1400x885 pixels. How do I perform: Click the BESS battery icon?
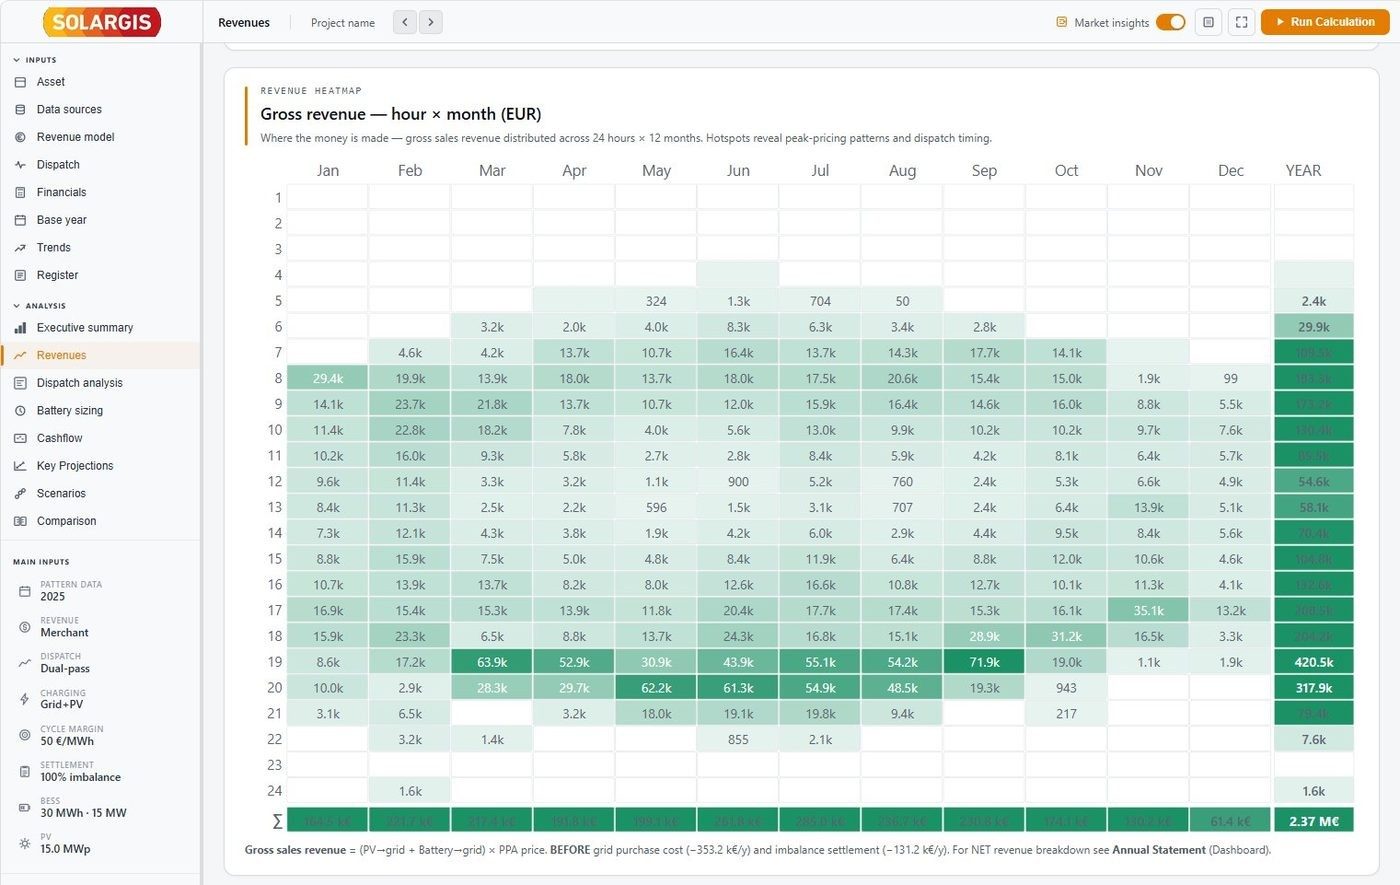coord(25,807)
